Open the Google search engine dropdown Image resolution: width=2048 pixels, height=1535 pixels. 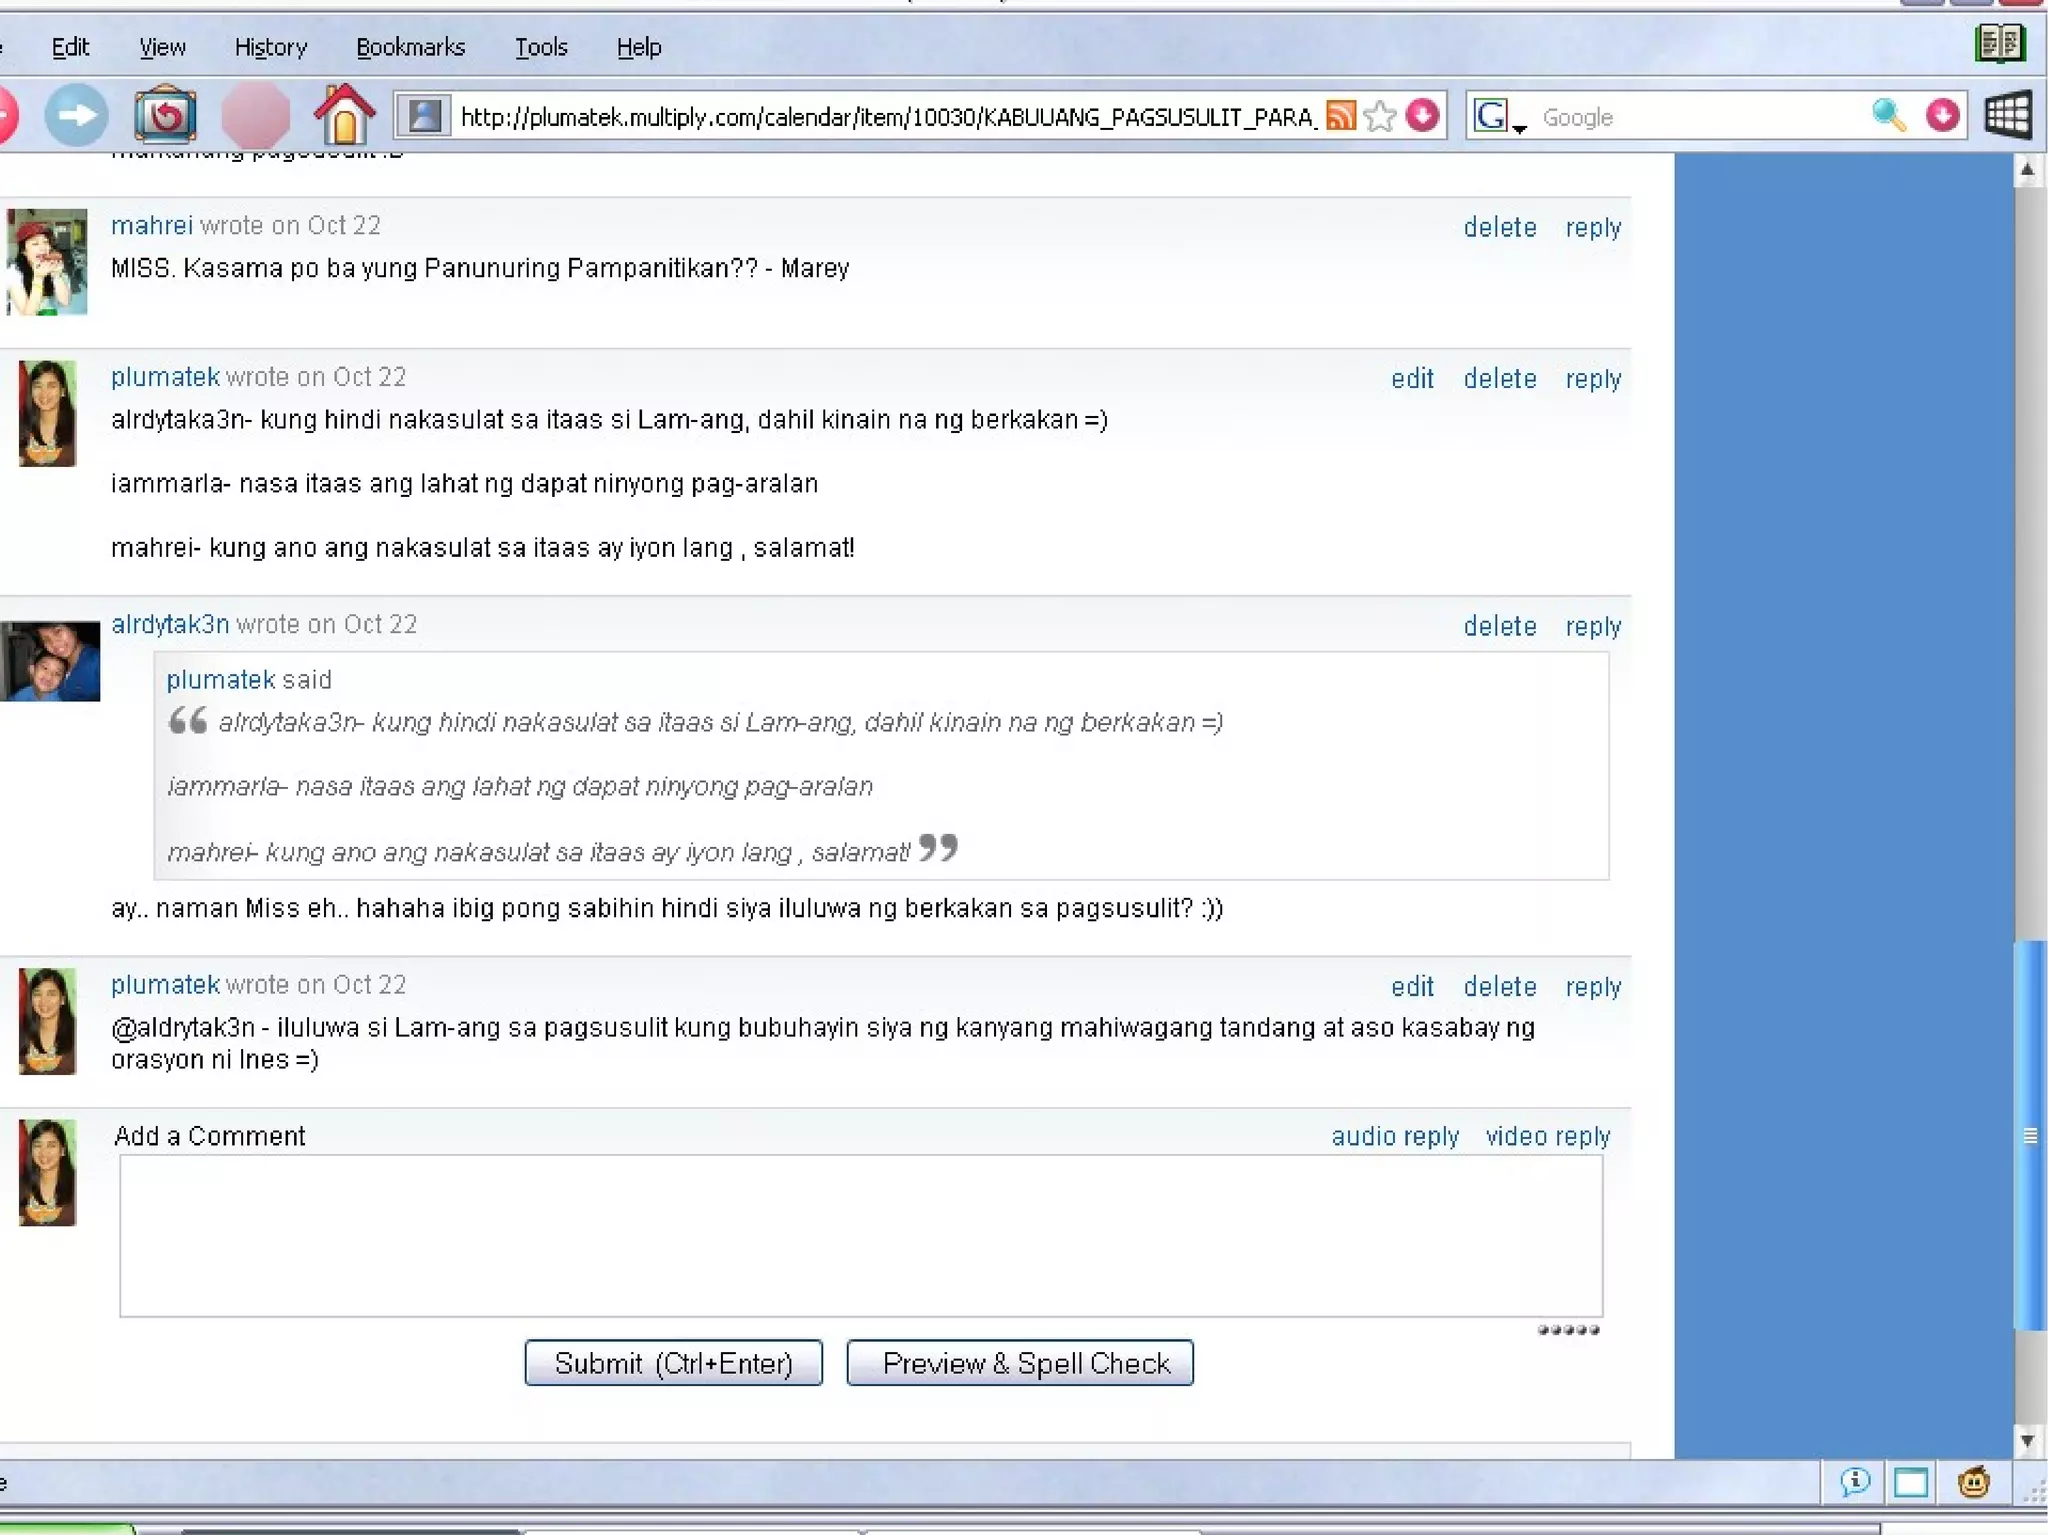[x=1499, y=118]
